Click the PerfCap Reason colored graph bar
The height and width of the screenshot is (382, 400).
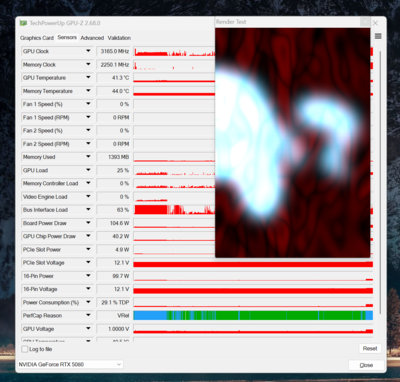tap(253, 315)
